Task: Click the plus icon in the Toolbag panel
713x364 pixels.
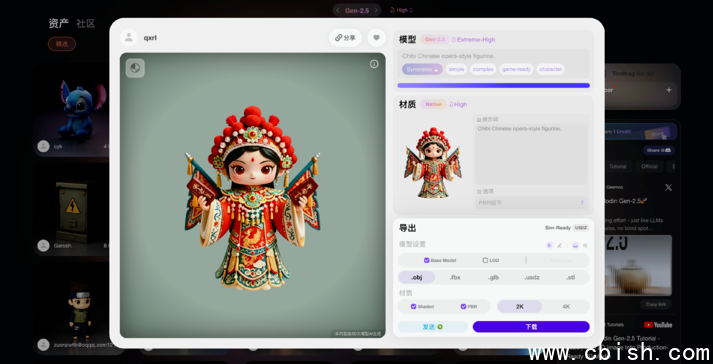Action: coord(669,90)
